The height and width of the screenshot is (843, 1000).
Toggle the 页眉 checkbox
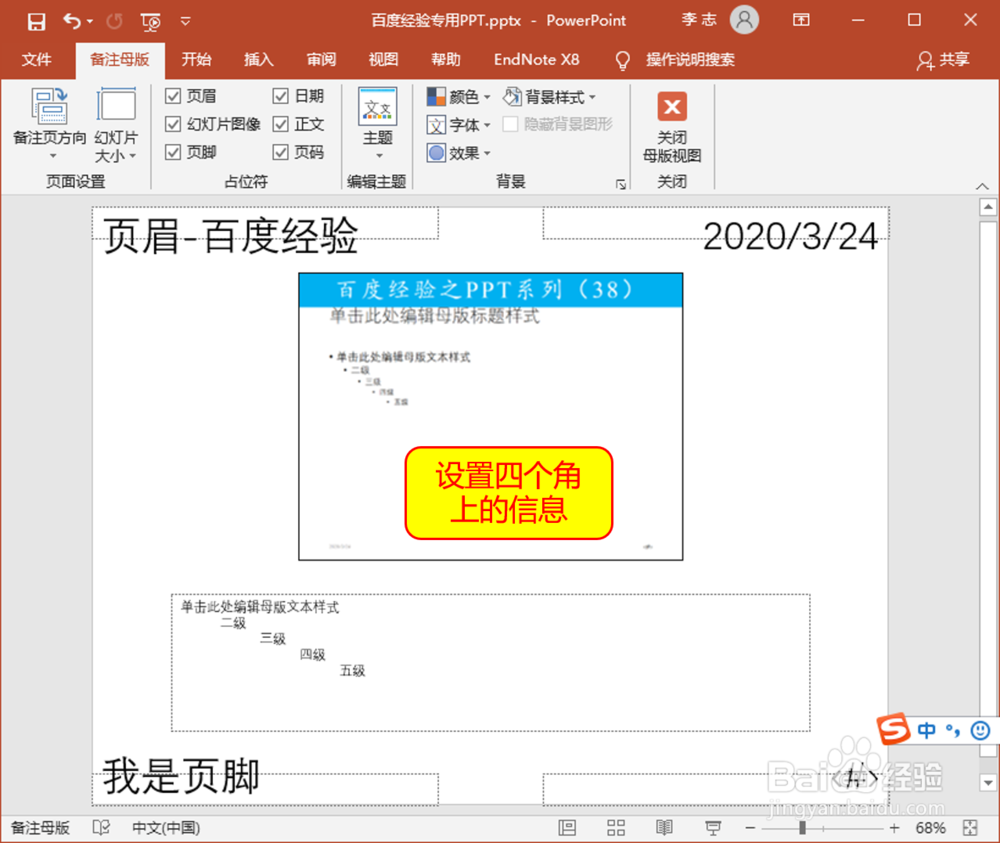[x=173, y=96]
